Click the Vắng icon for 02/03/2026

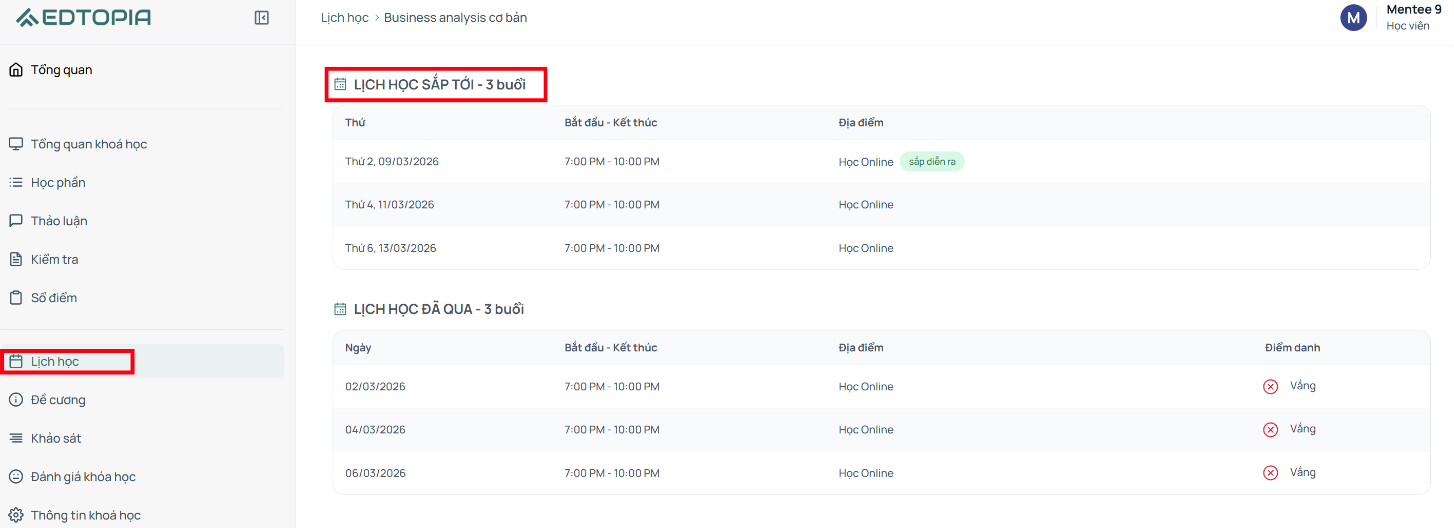[x=1271, y=386]
